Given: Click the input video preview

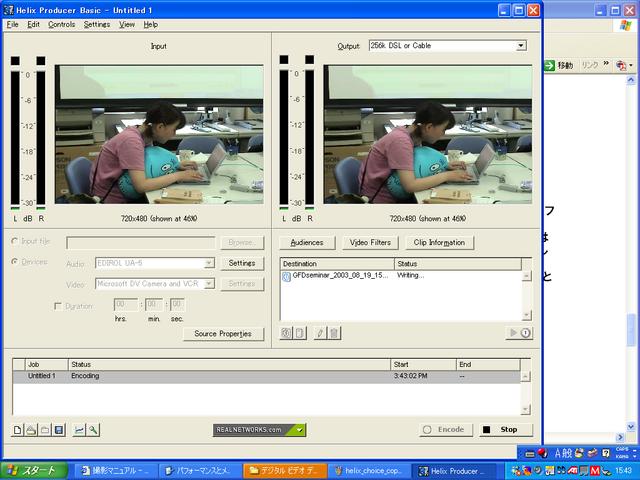Looking at the screenshot, I should click(159, 134).
